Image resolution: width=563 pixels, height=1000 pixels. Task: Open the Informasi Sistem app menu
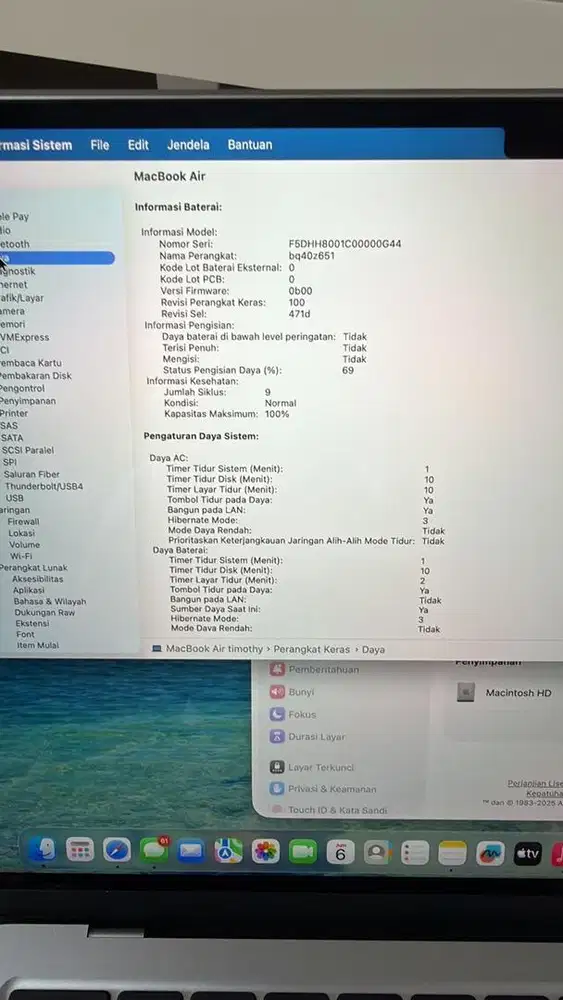click(36, 145)
